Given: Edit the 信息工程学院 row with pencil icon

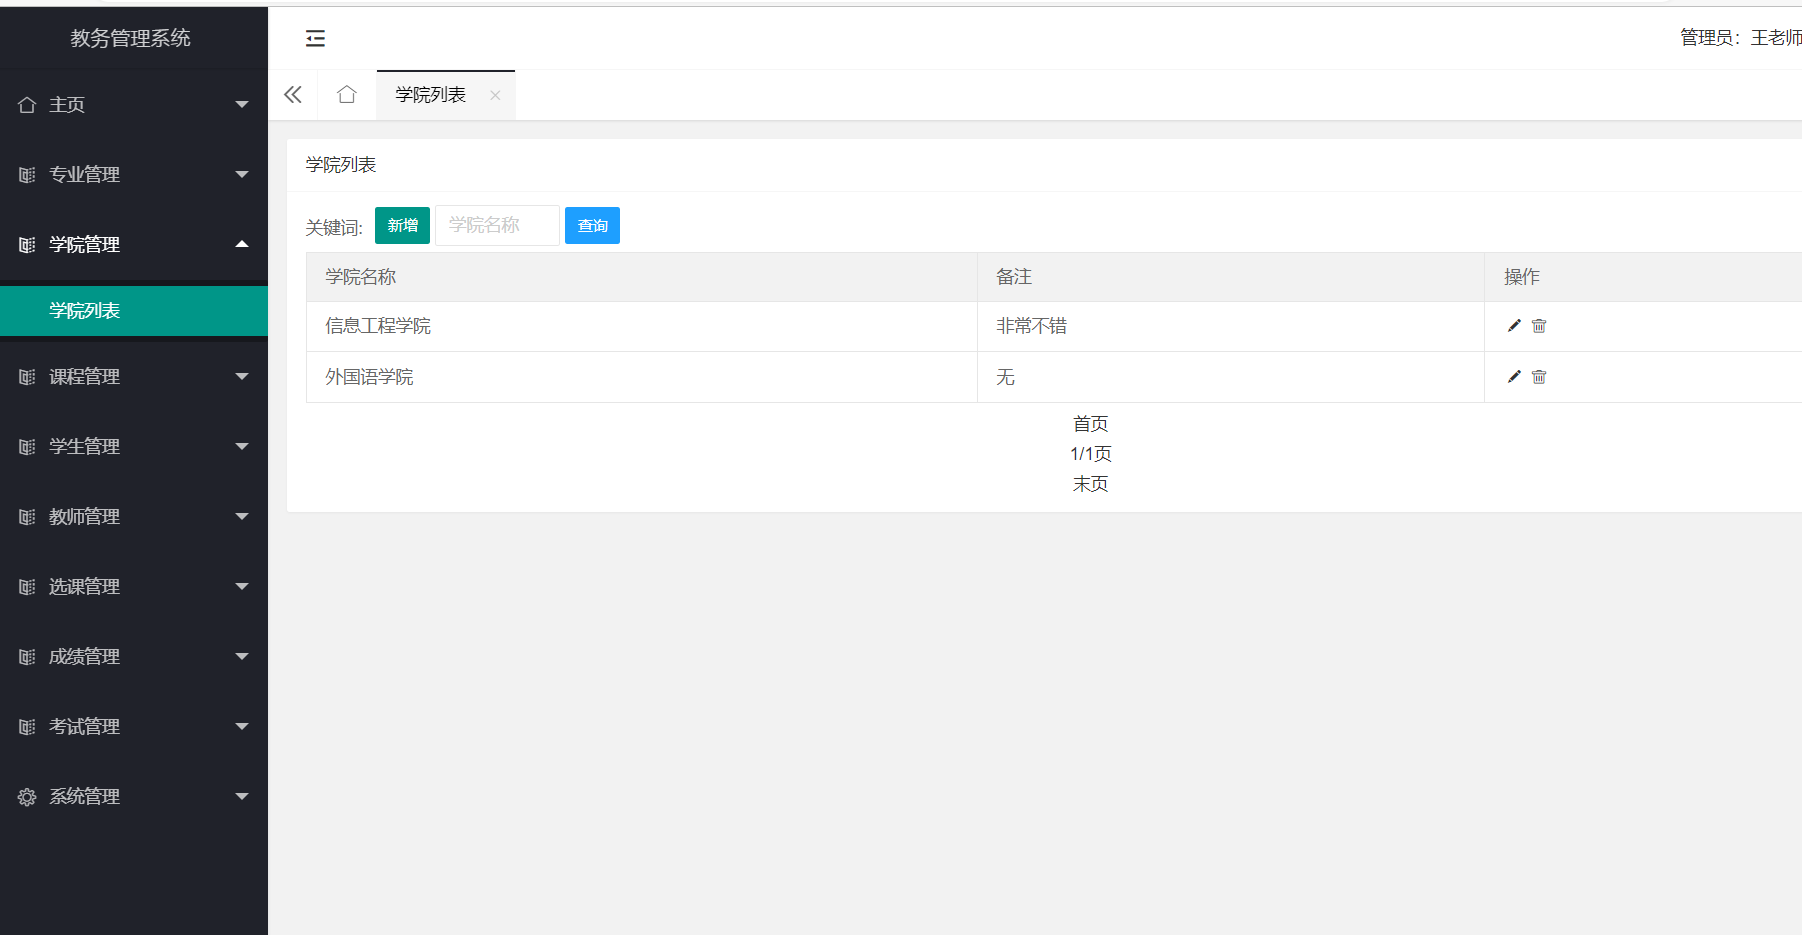Looking at the screenshot, I should 1514,326.
